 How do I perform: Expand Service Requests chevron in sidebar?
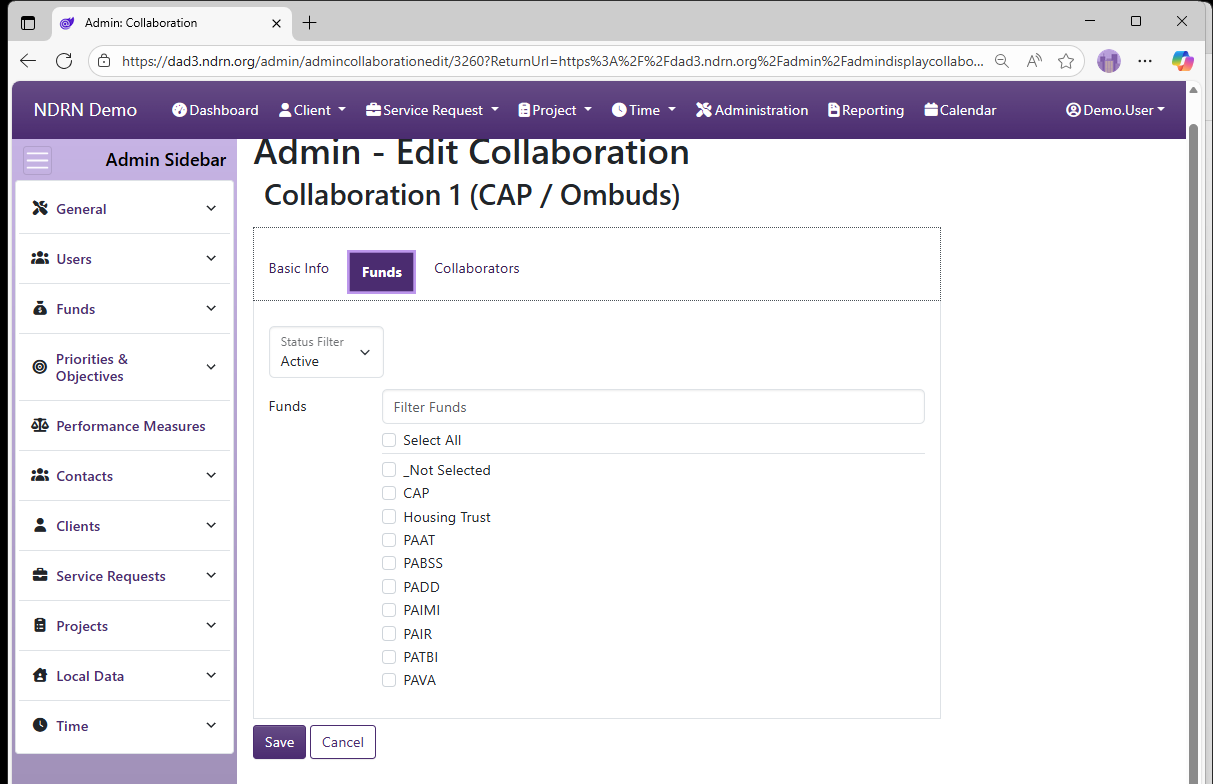211,576
